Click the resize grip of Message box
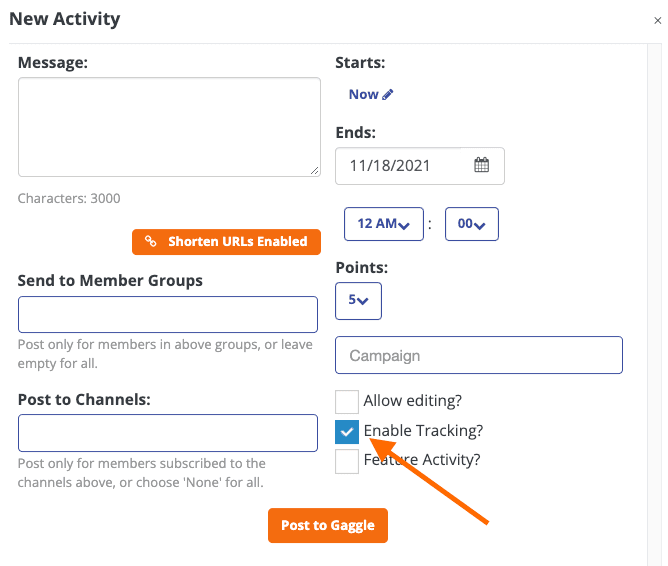This screenshot has width=668, height=566. [314, 170]
